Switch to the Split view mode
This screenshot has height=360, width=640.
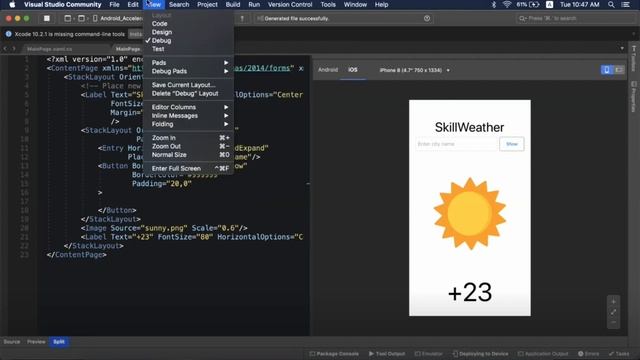point(59,342)
